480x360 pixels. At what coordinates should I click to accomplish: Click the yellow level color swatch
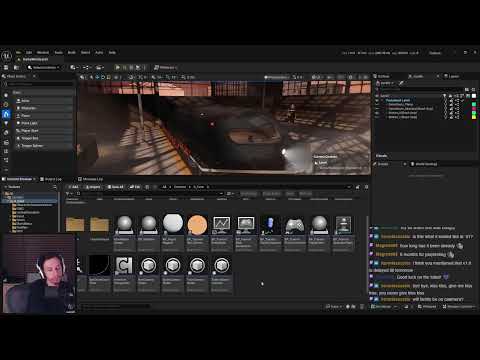tap(474, 117)
